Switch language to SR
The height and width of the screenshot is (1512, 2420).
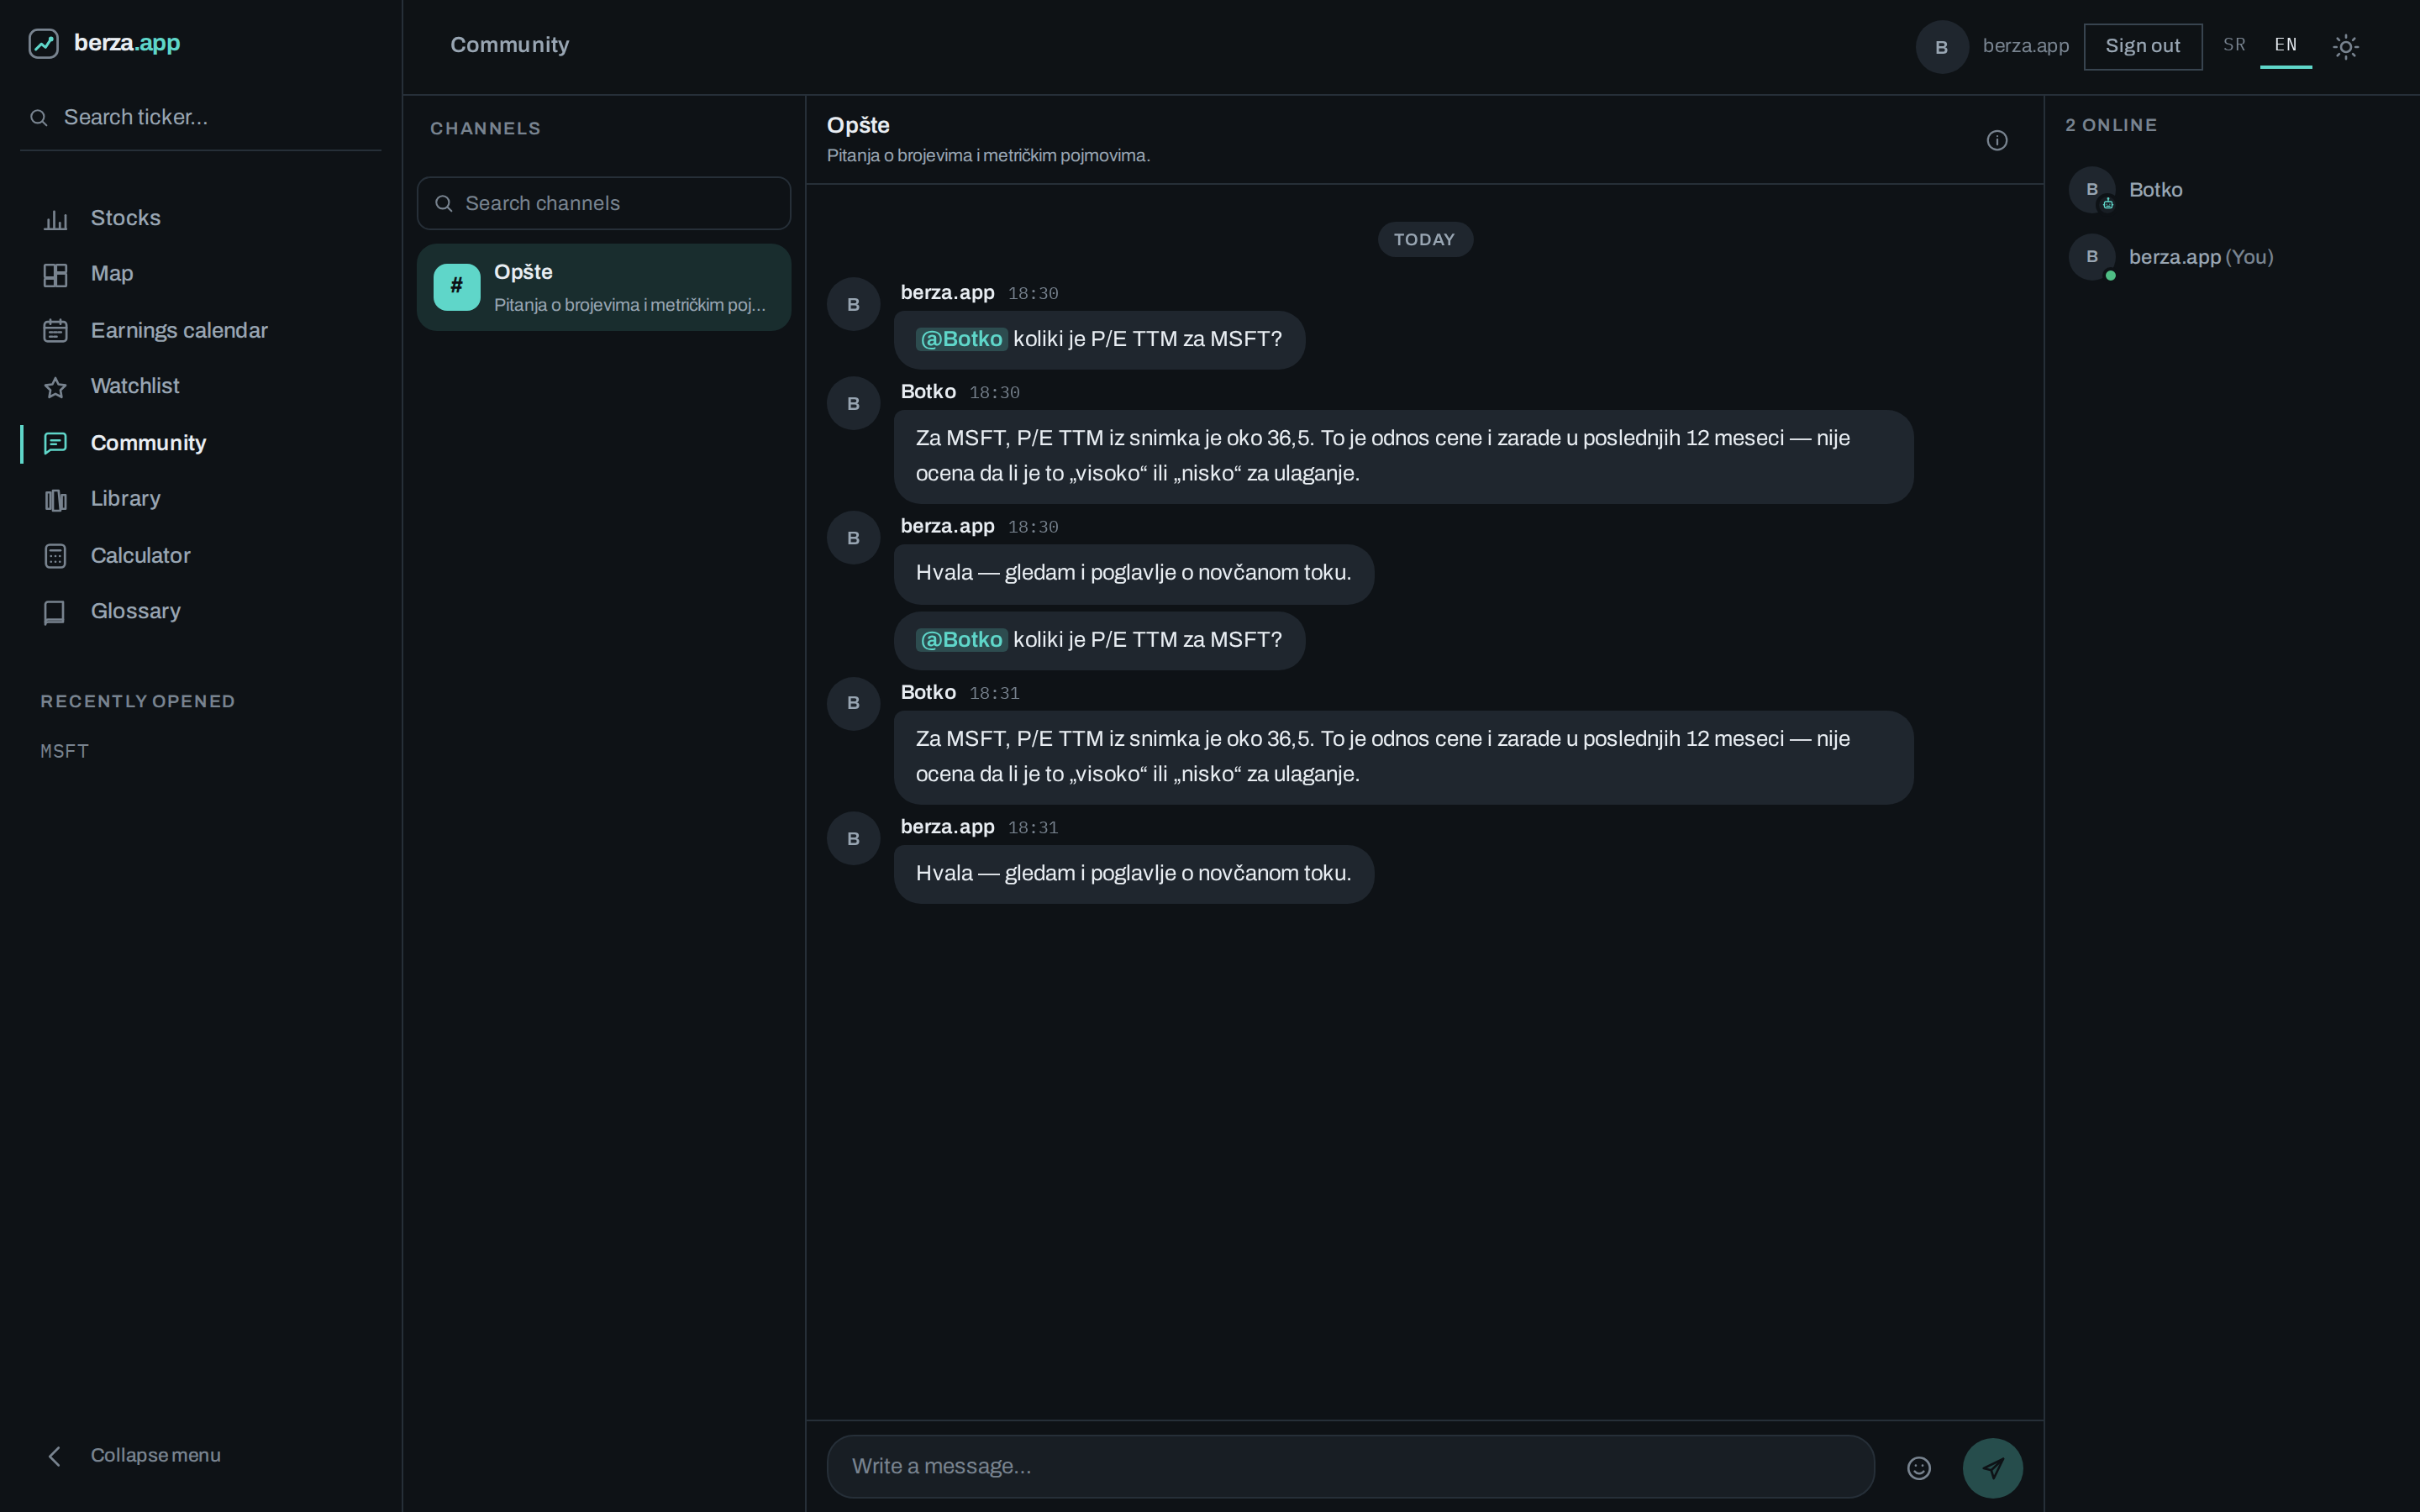(2234, 45)
